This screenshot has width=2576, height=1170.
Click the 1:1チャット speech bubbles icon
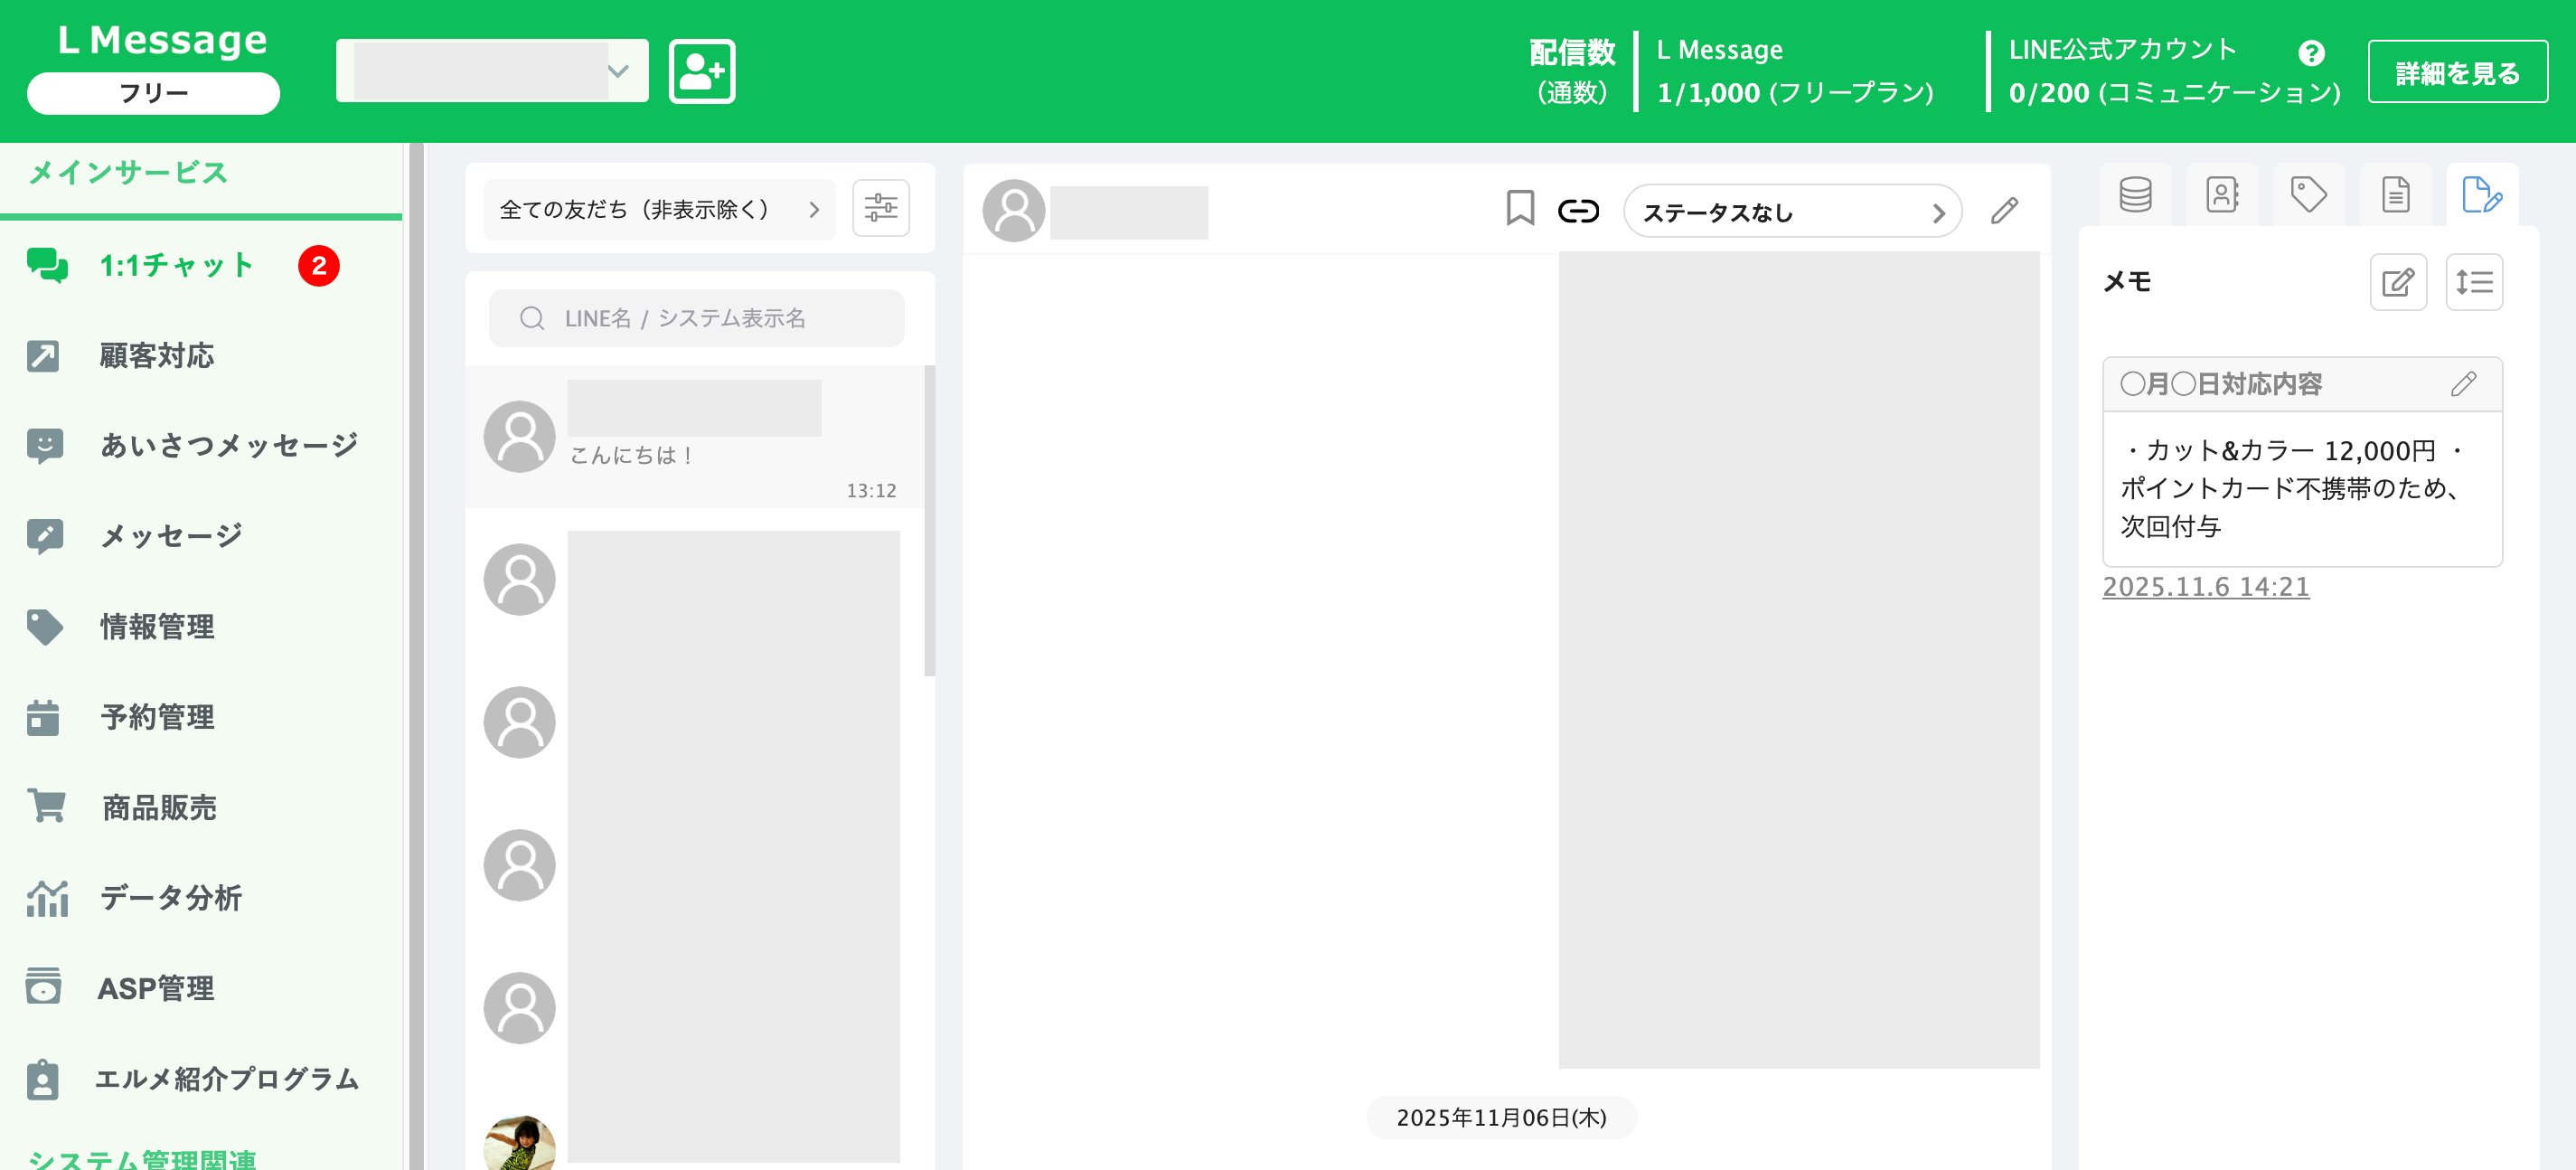(47, 266)
